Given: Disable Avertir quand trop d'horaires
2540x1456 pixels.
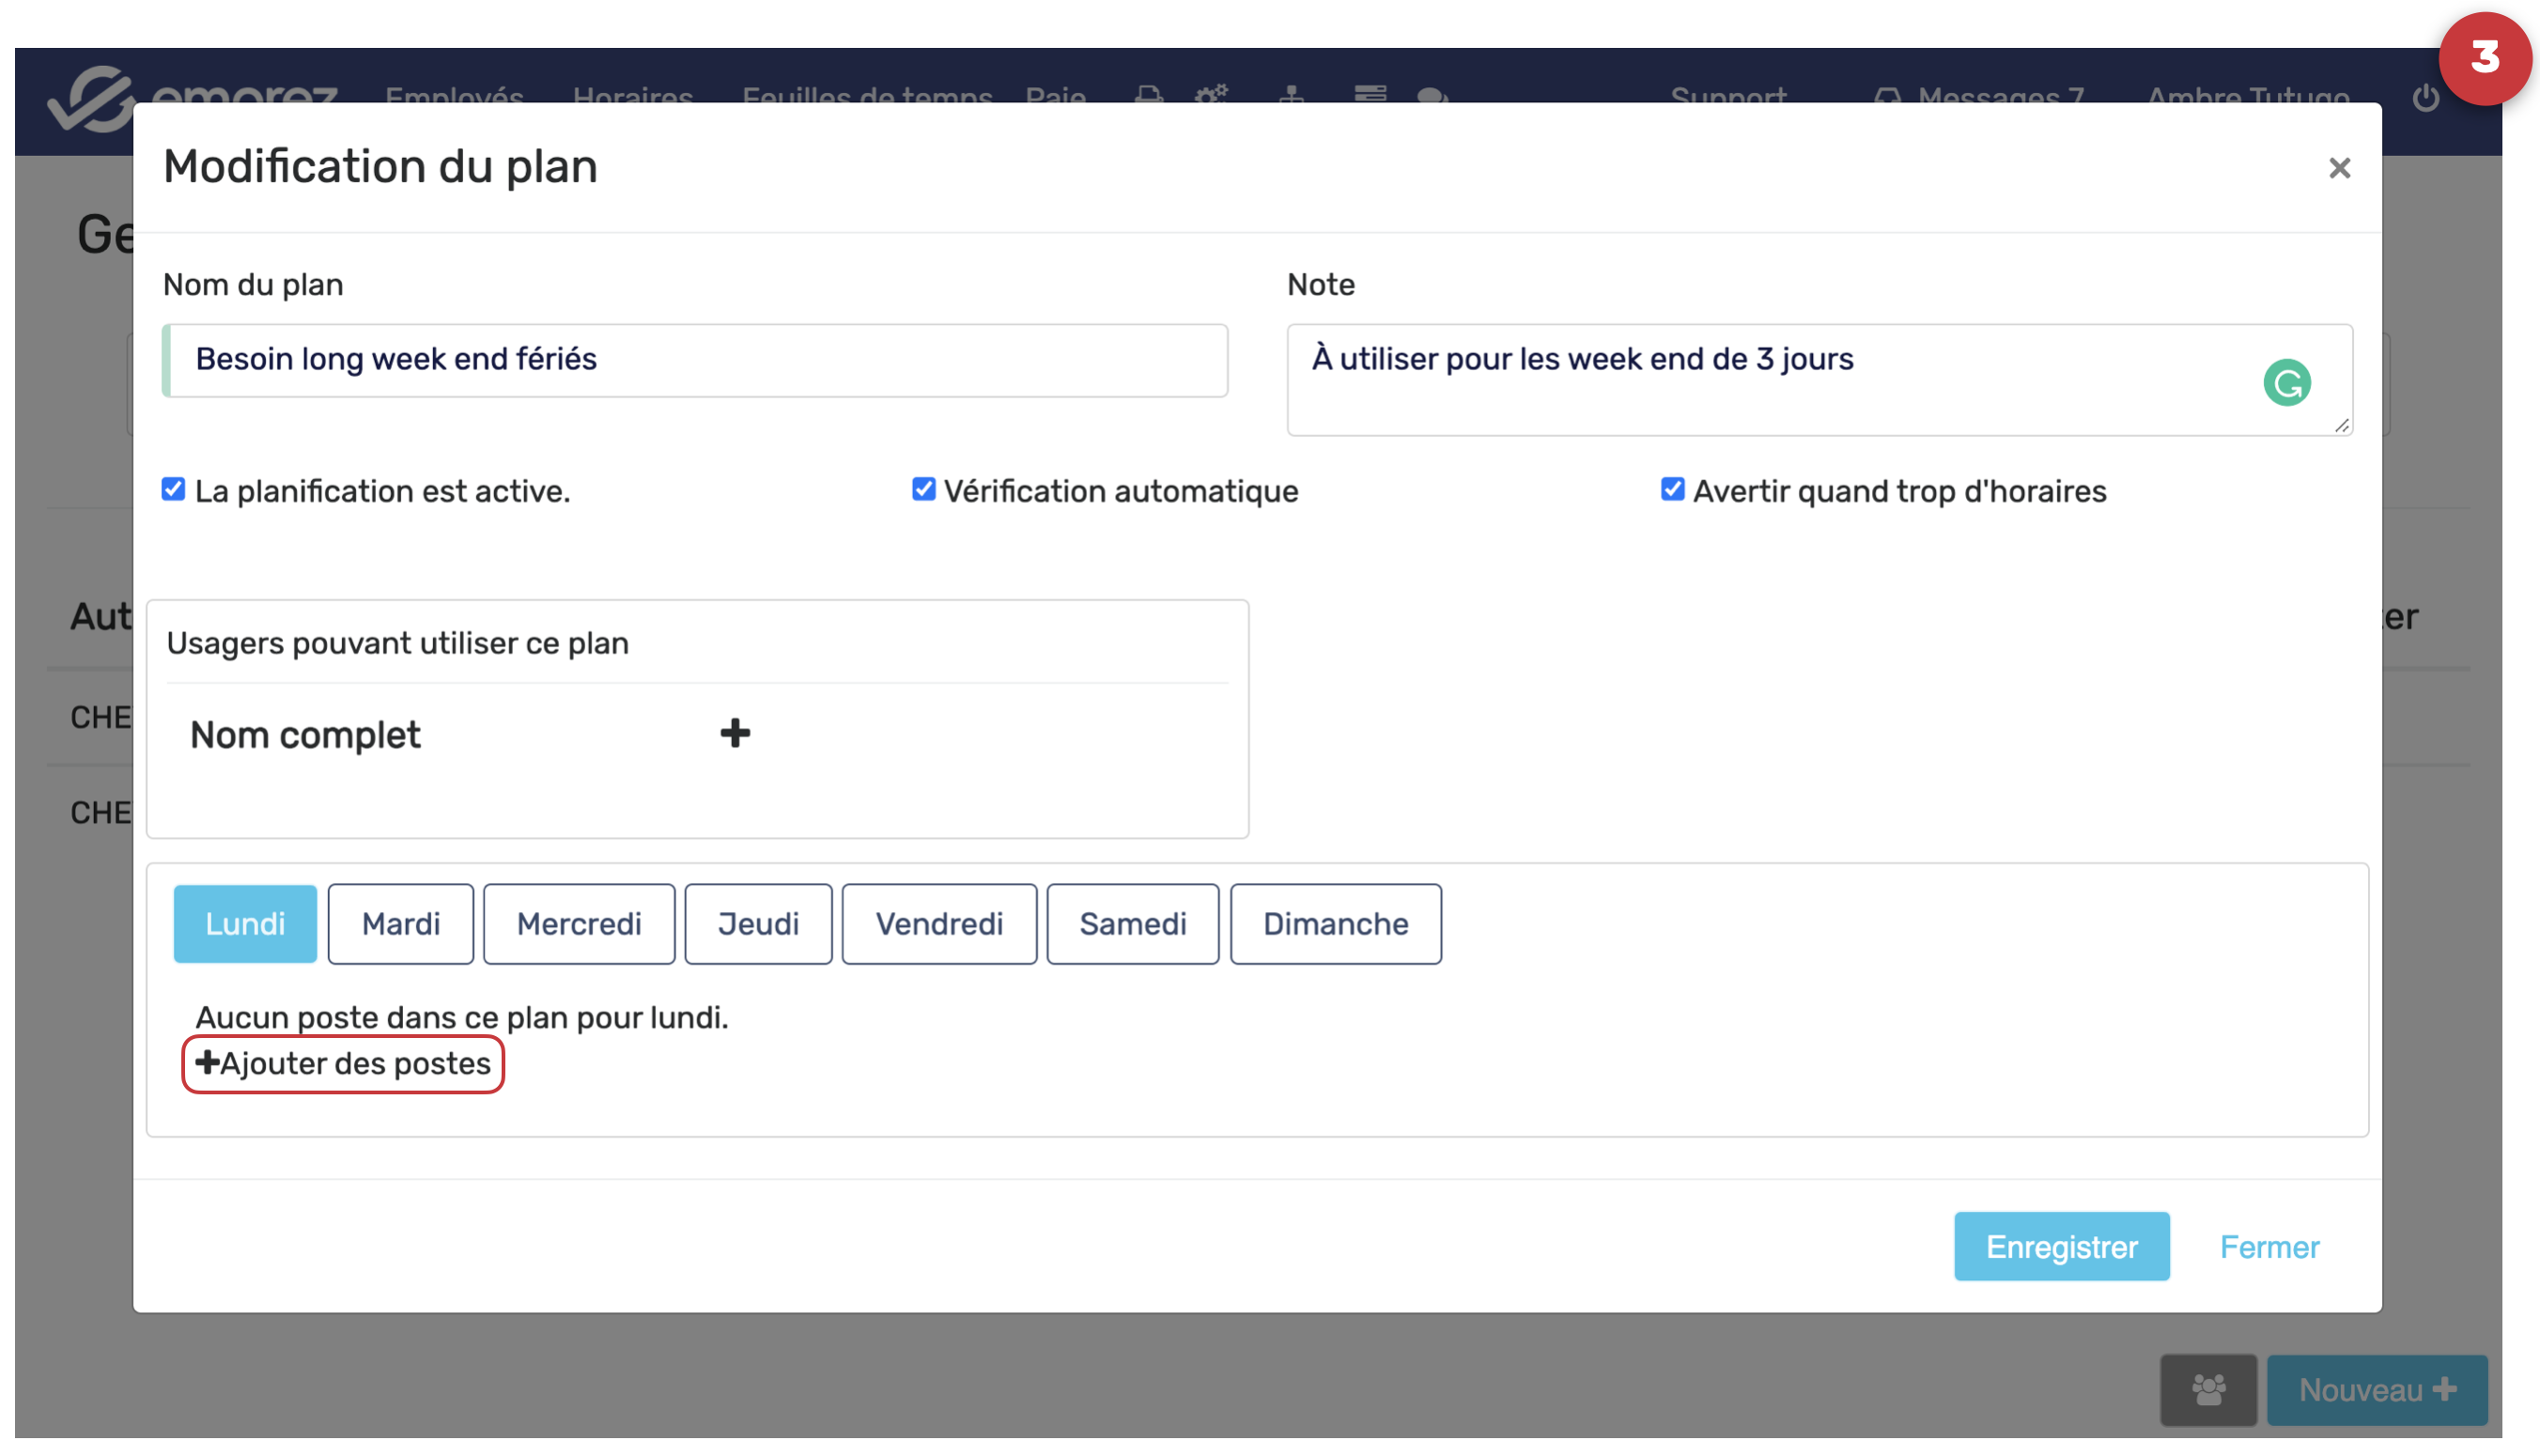Looking at the screenshot, I should point(1672,490).
